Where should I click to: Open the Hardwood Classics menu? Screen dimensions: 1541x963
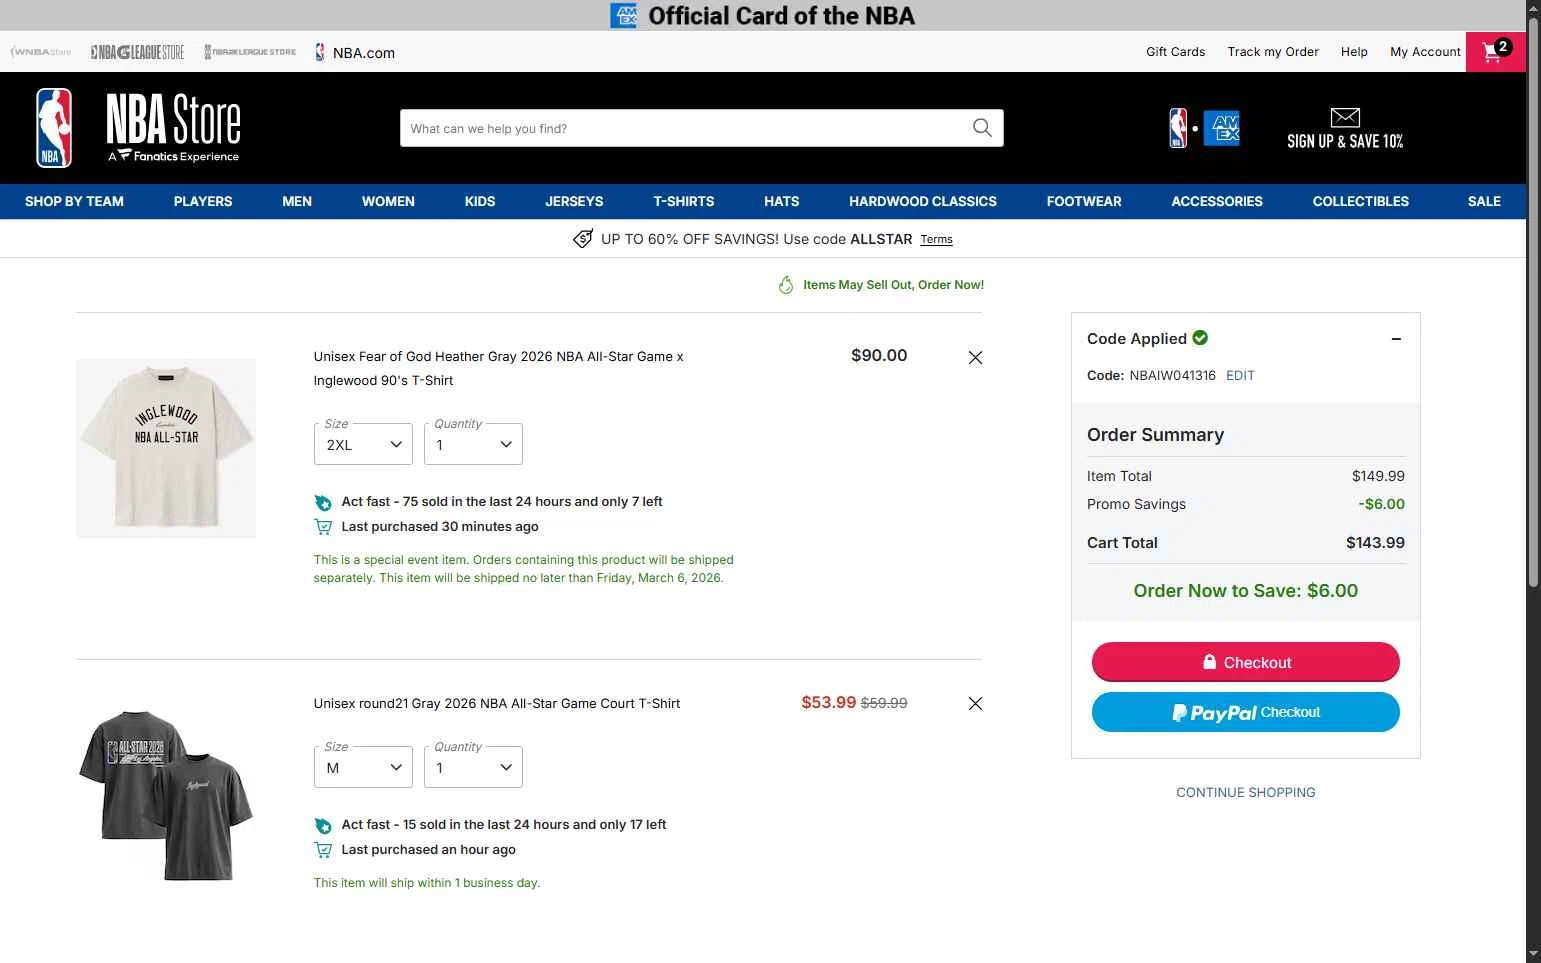pos(923,201)
